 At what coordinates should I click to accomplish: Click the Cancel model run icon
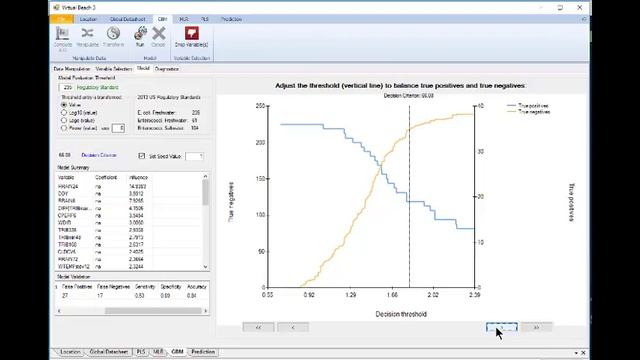(x=158, y=37)
